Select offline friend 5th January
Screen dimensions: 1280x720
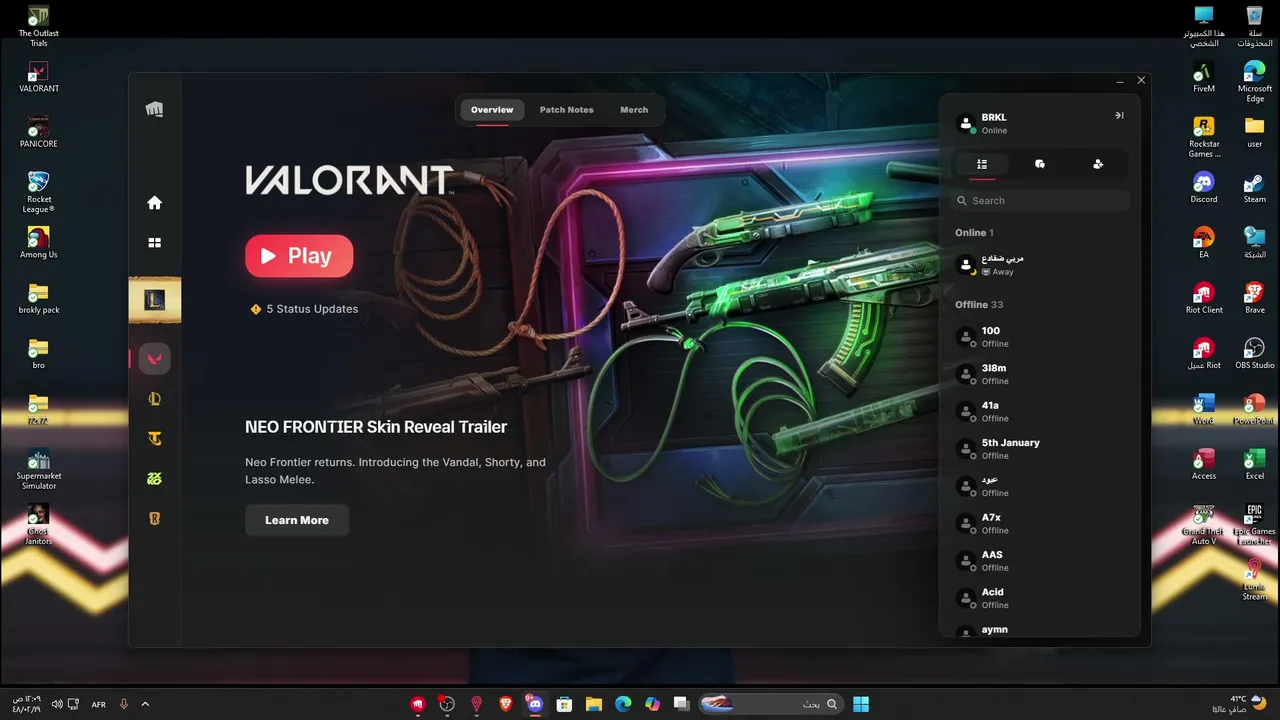[x=1040, y=449]
